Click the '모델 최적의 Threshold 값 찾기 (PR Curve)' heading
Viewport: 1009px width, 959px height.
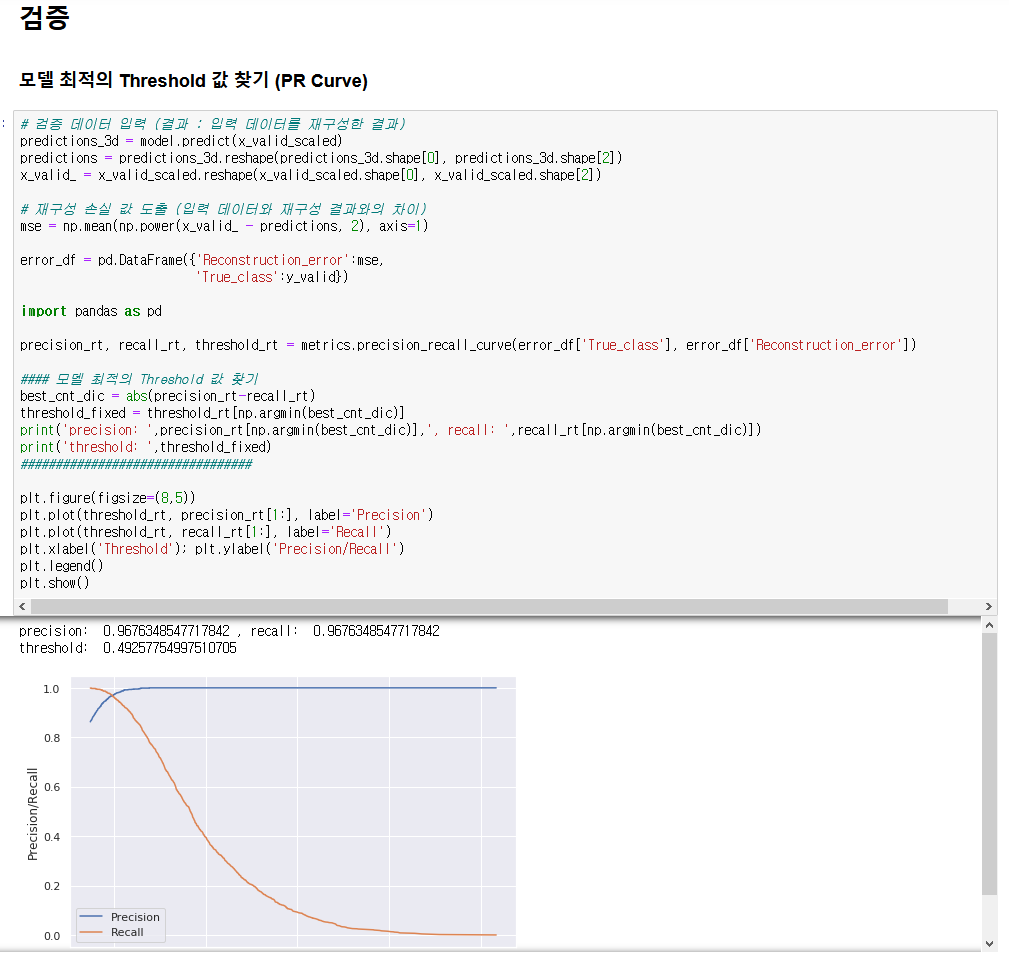tap(194, 80)
